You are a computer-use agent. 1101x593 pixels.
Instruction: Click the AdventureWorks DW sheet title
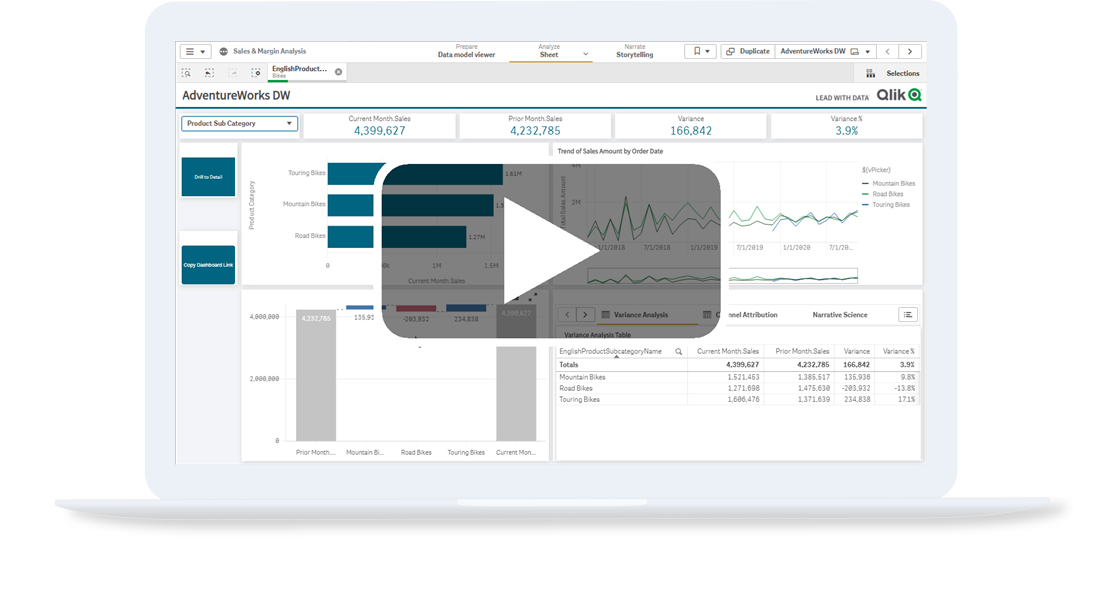click(236, 95)
